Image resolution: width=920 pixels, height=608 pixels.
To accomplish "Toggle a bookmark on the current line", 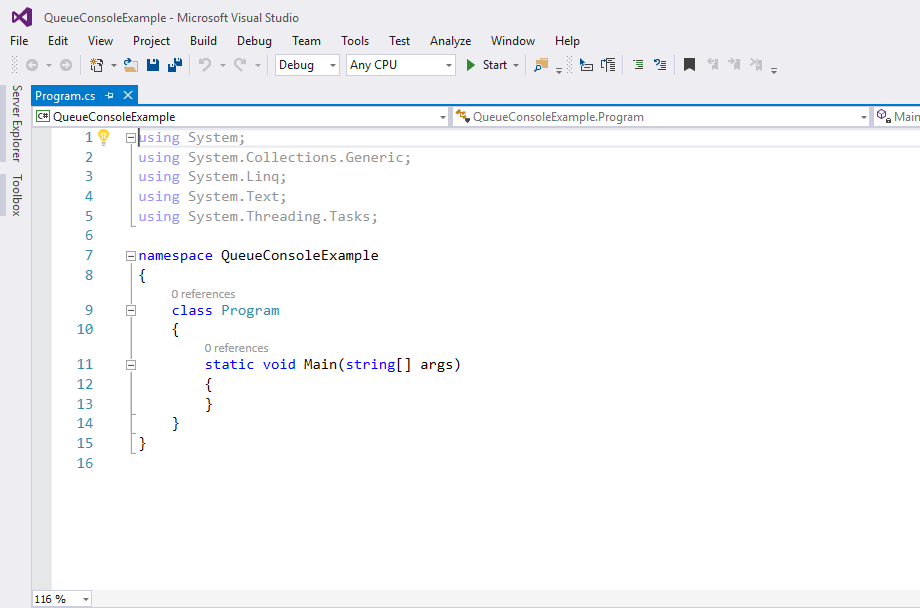I will pos(689,64).
